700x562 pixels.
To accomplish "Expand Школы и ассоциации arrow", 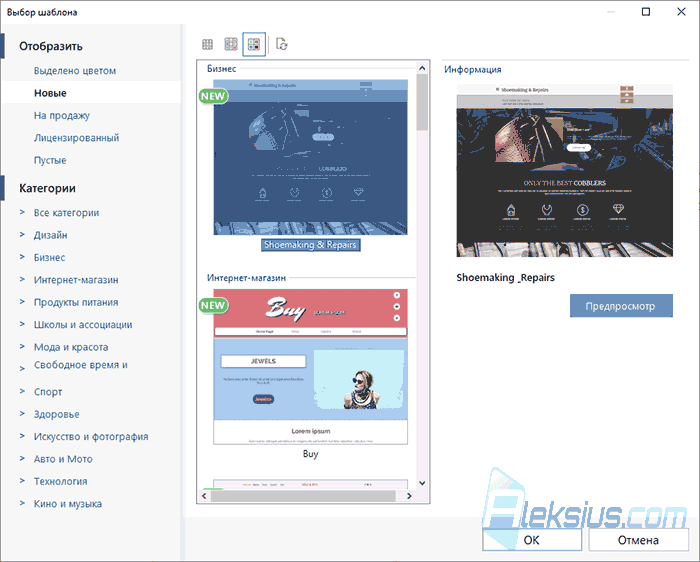I will (x=22, y=324).
